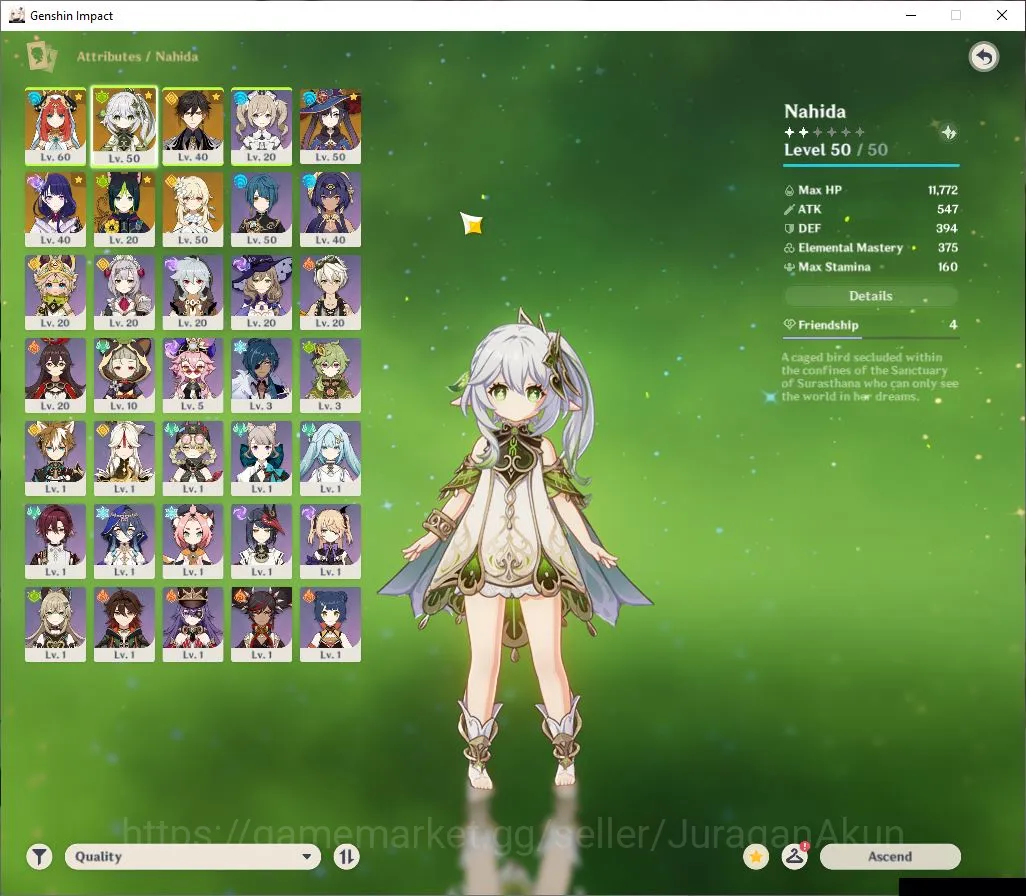Pick Tighnari Lv. 20 card
Image resolution: width=1026 pixels, height=896 pixels.
point(124,209)
